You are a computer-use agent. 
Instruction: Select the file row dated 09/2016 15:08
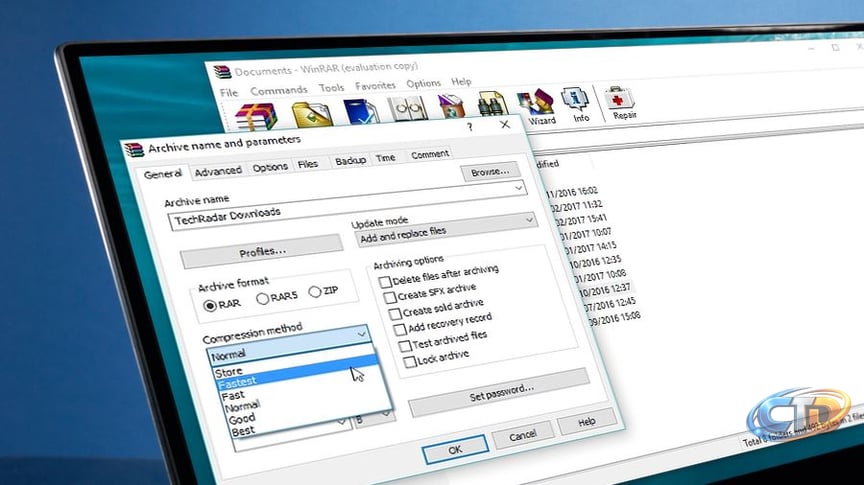click(x=613, y=318)
